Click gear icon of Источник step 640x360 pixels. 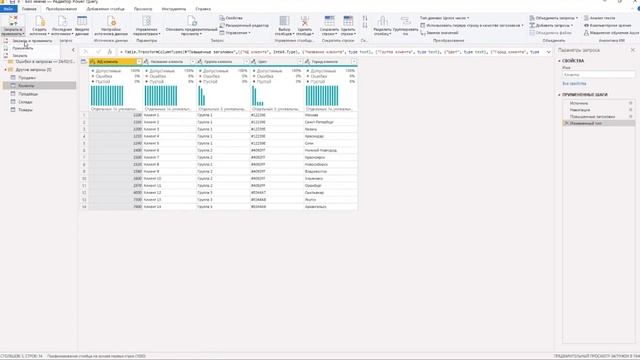630,103
